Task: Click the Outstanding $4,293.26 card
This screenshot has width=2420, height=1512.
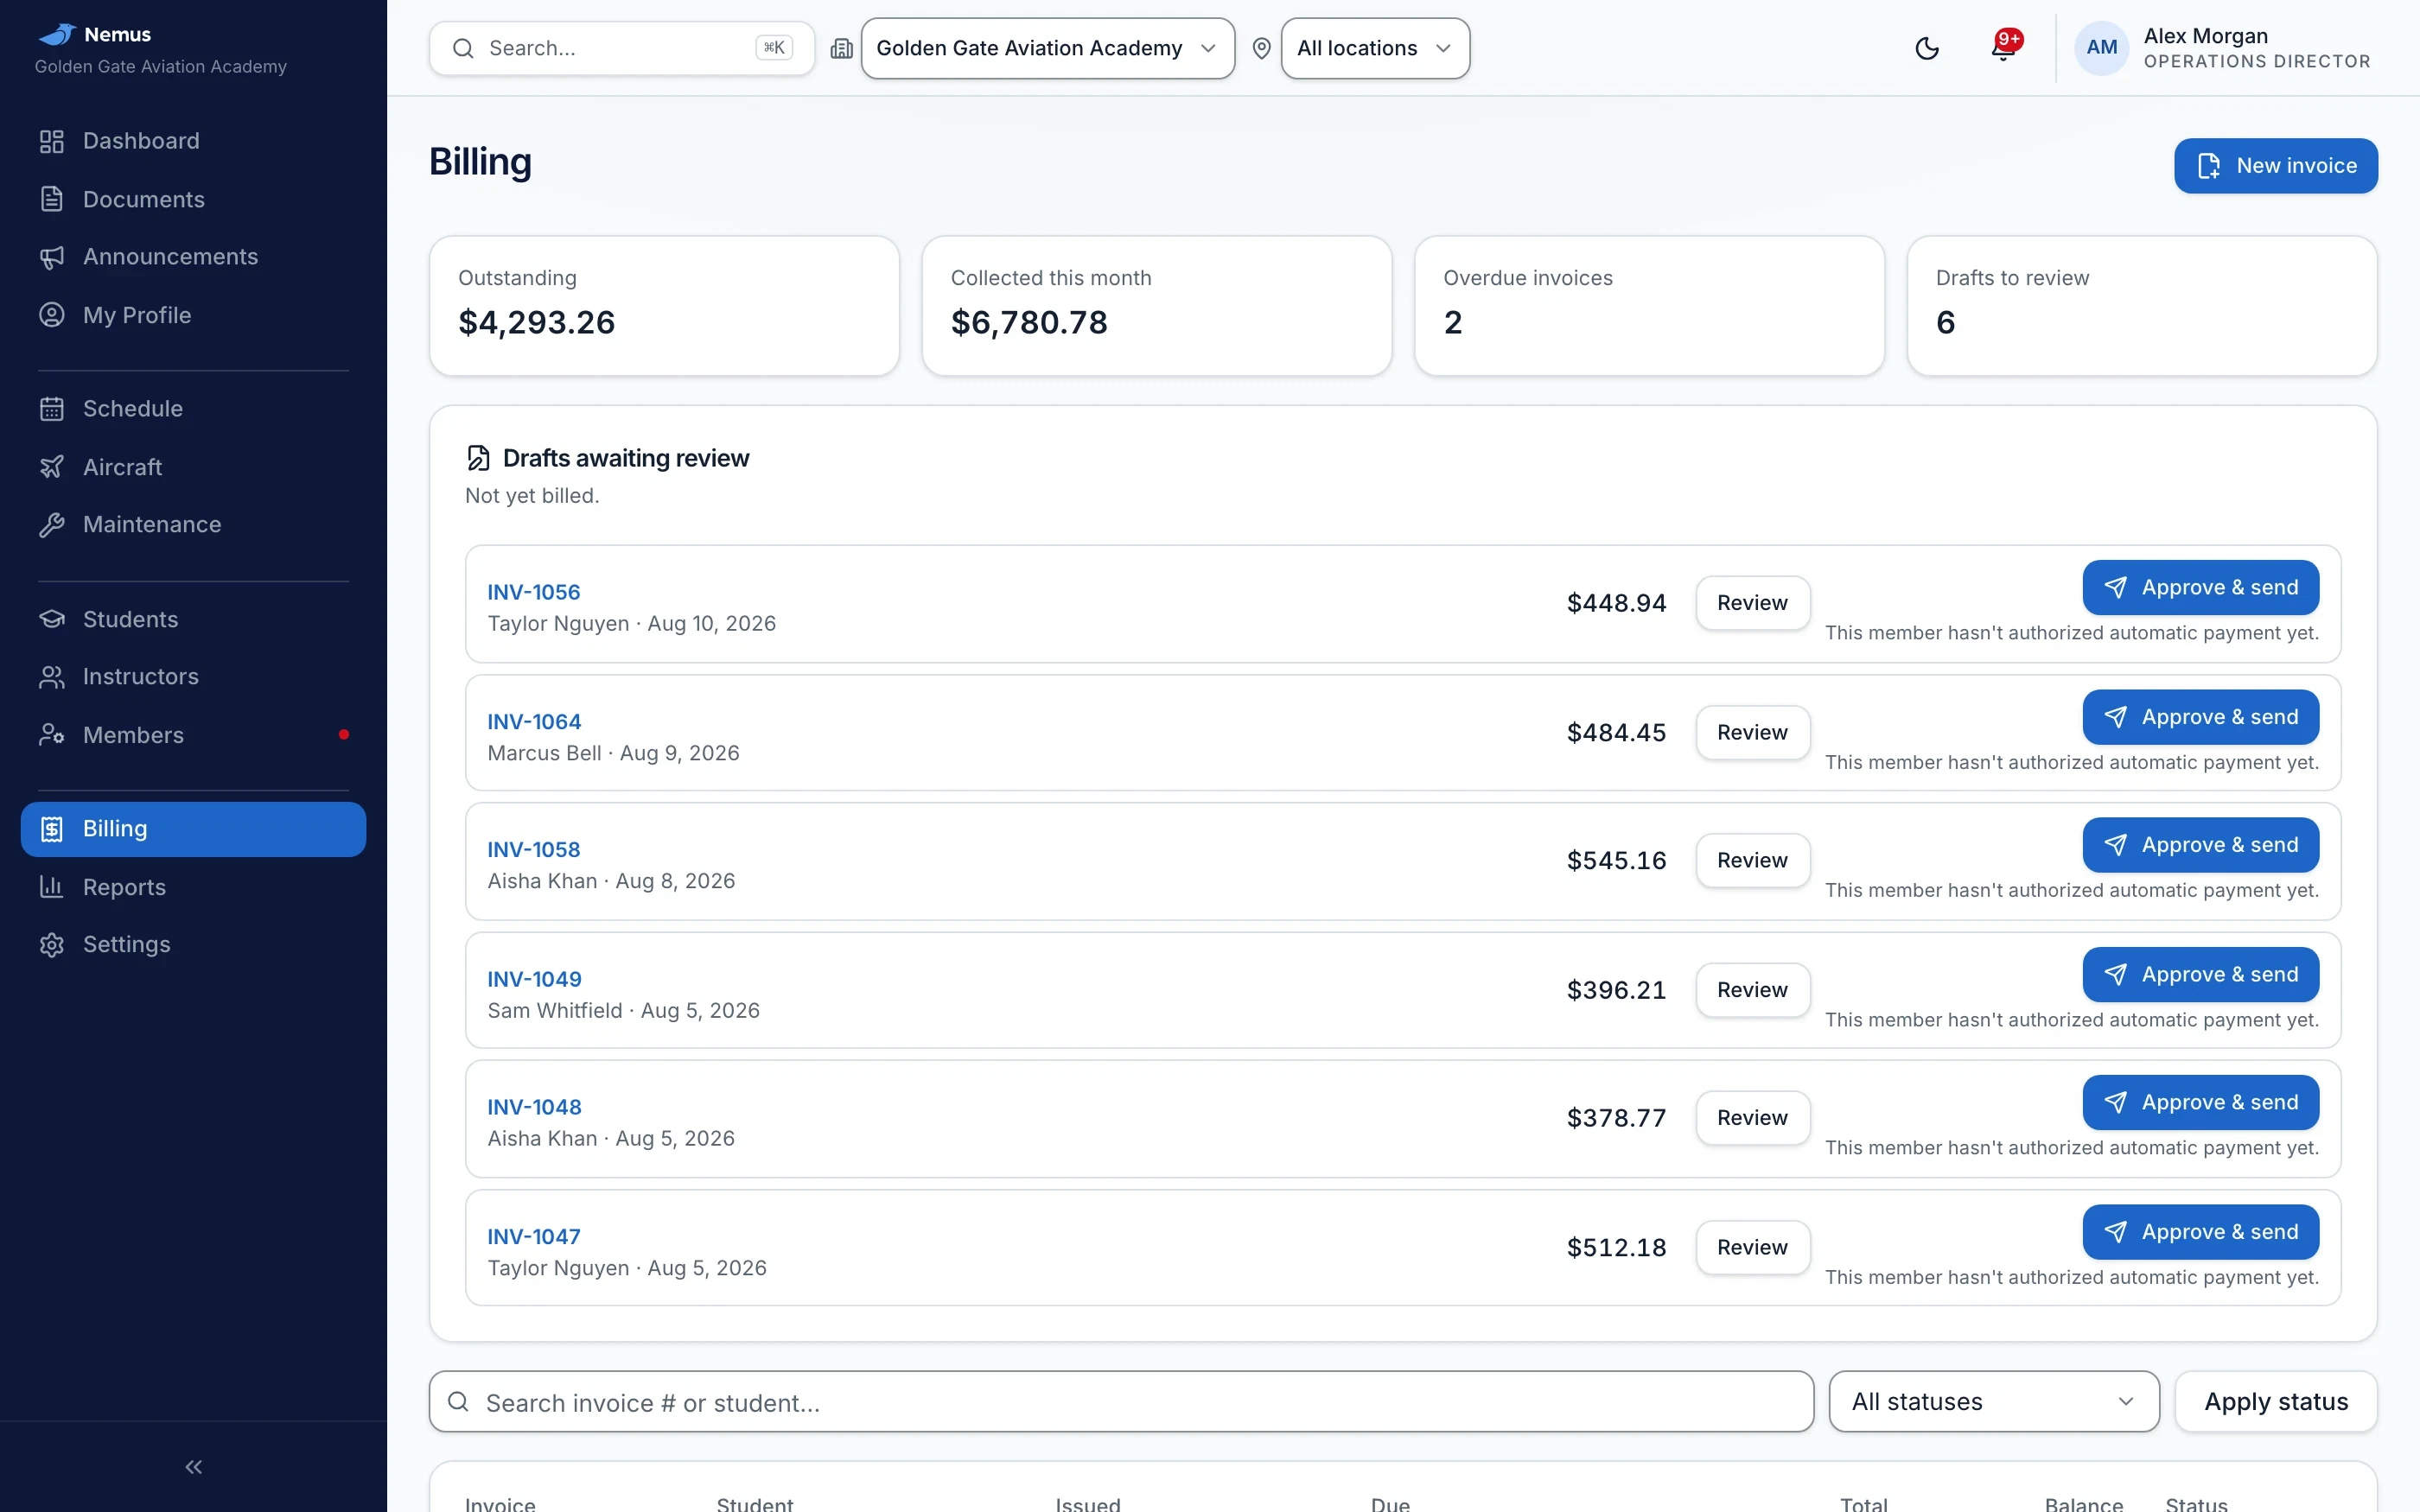Action: click(x=664, y=306)
